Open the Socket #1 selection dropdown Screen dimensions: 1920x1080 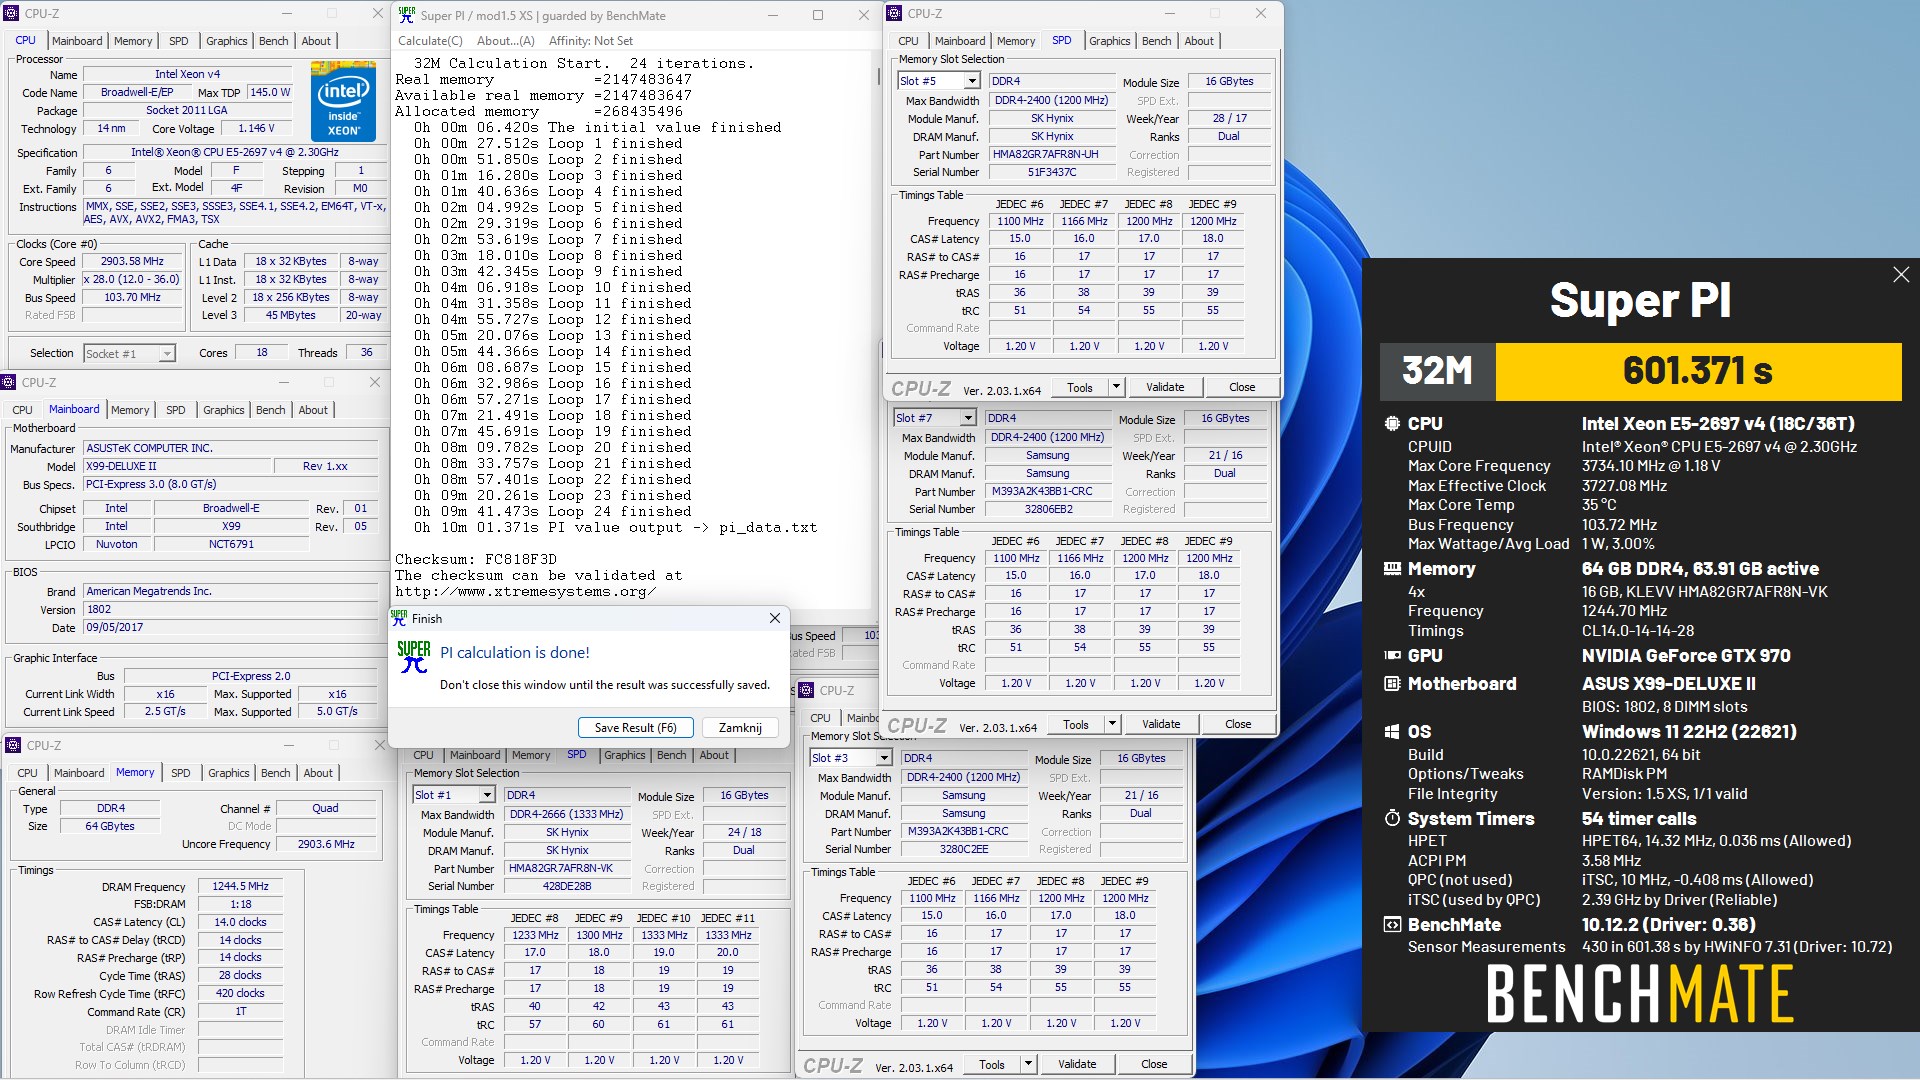[x=167, y=353]
